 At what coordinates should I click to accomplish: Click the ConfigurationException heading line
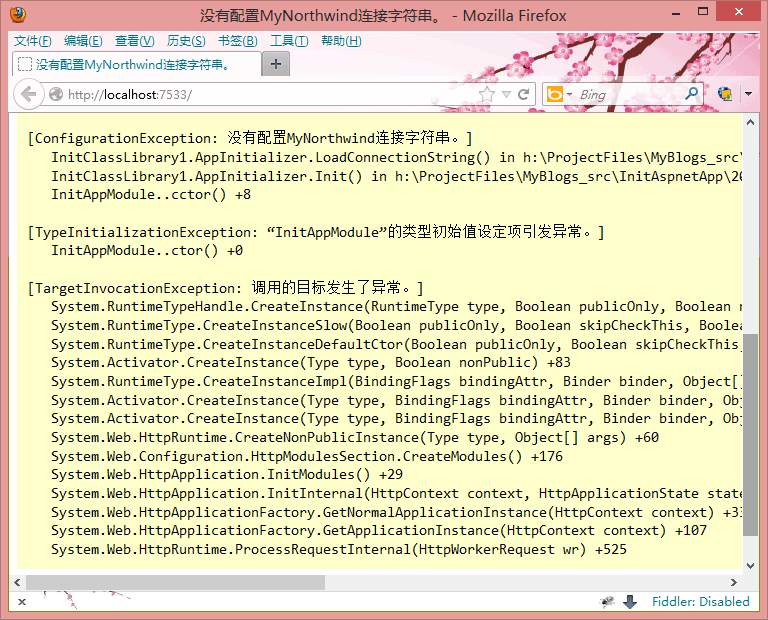pos(250,138)
